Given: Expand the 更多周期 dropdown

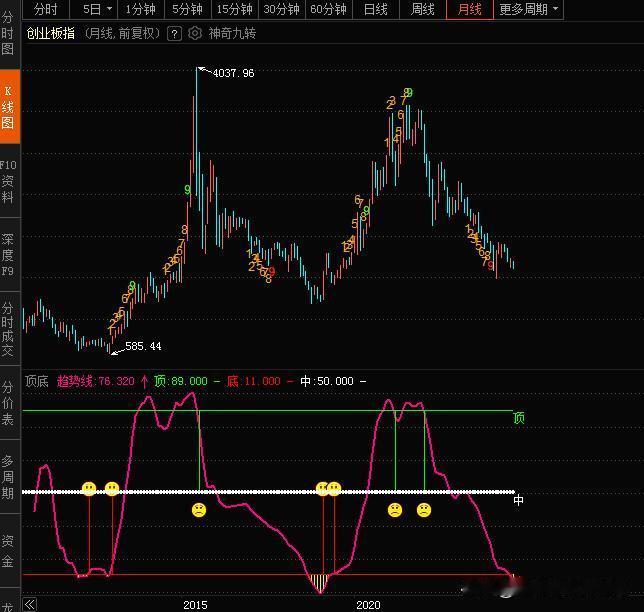Looking at the screenshot, I should 529,9.
